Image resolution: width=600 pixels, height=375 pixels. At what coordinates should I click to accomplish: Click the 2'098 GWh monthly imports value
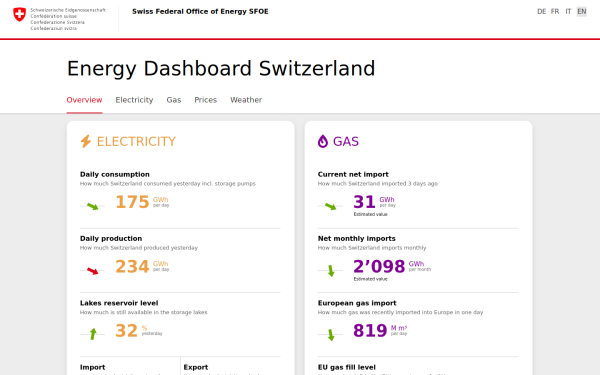click(x=392, y=266)
